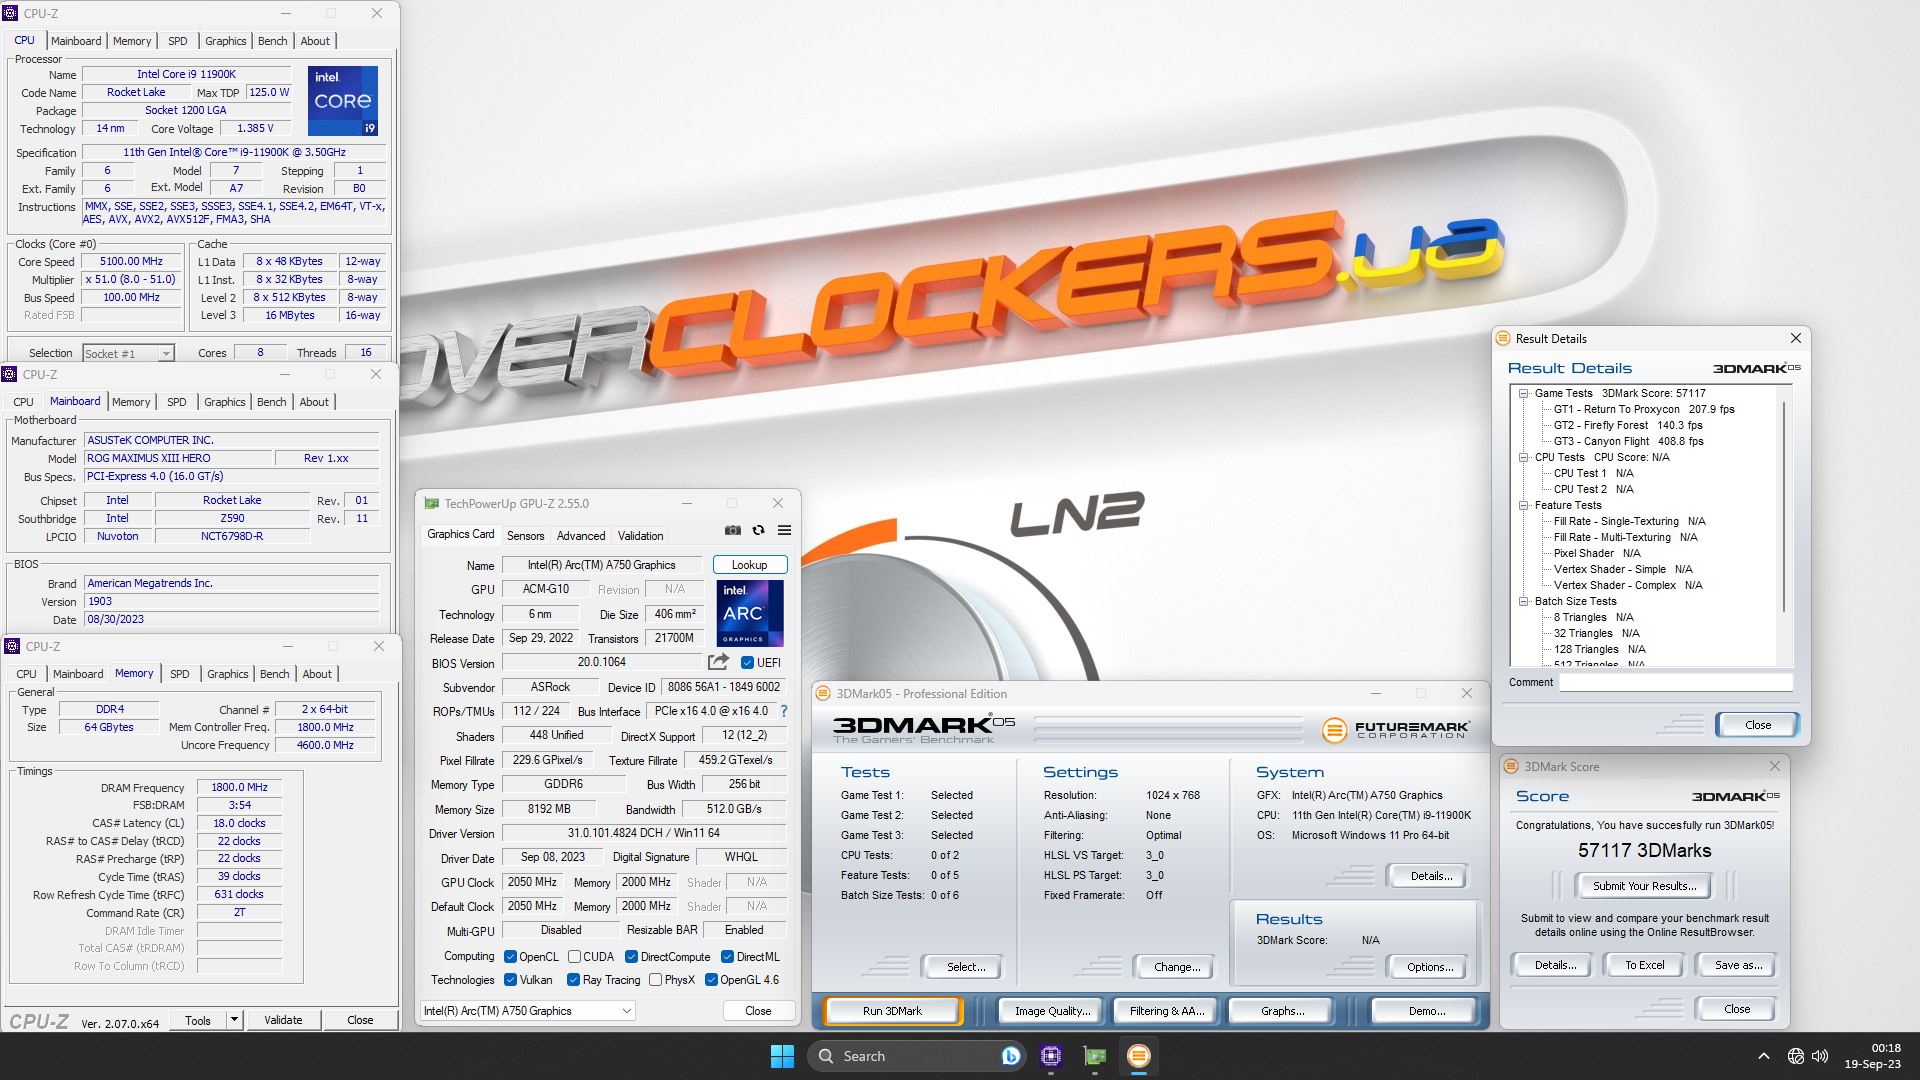Viewport: 1920px width, 1080px height.
Task: Click the Bus Interface question mark icon
Action: click(784, 711)
